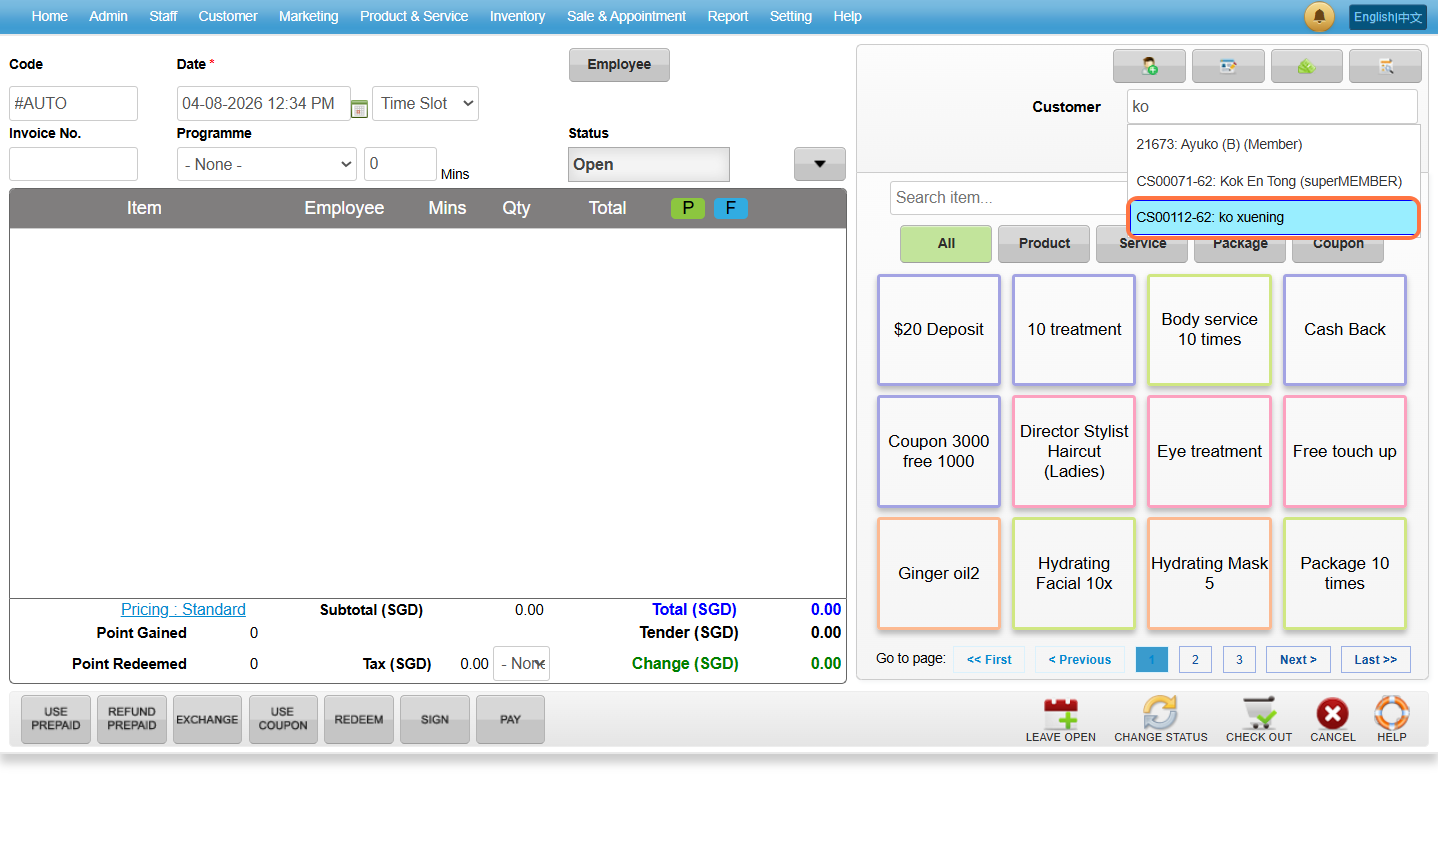Screen dimensions: 1438x859
Task: Open the Time Slot dropdown
Action: [x=425, y=103]
